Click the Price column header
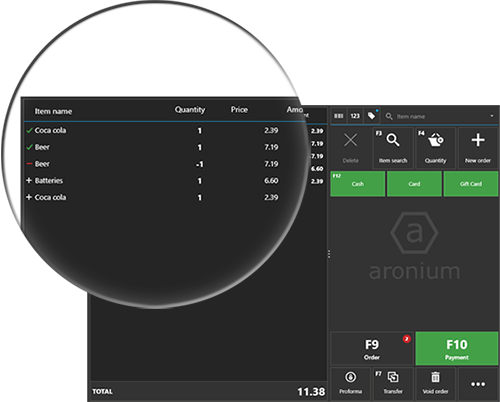Image resolution: width=500 pixels, height=402 pixels. click(239, 110)
